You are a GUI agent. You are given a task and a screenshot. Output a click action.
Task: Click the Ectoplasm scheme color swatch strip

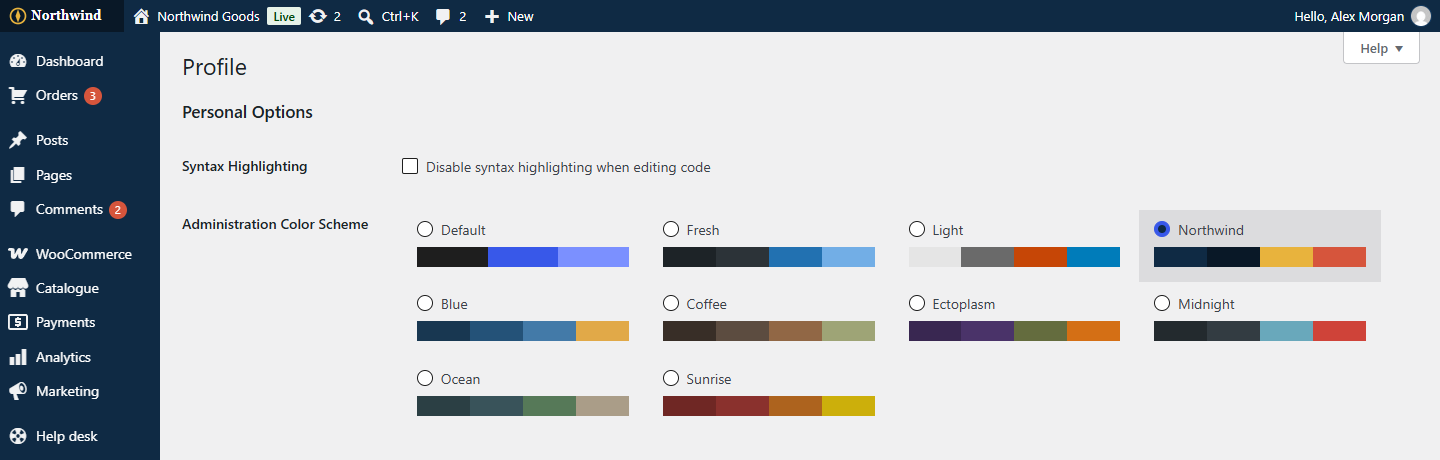tap(1014, 331)
